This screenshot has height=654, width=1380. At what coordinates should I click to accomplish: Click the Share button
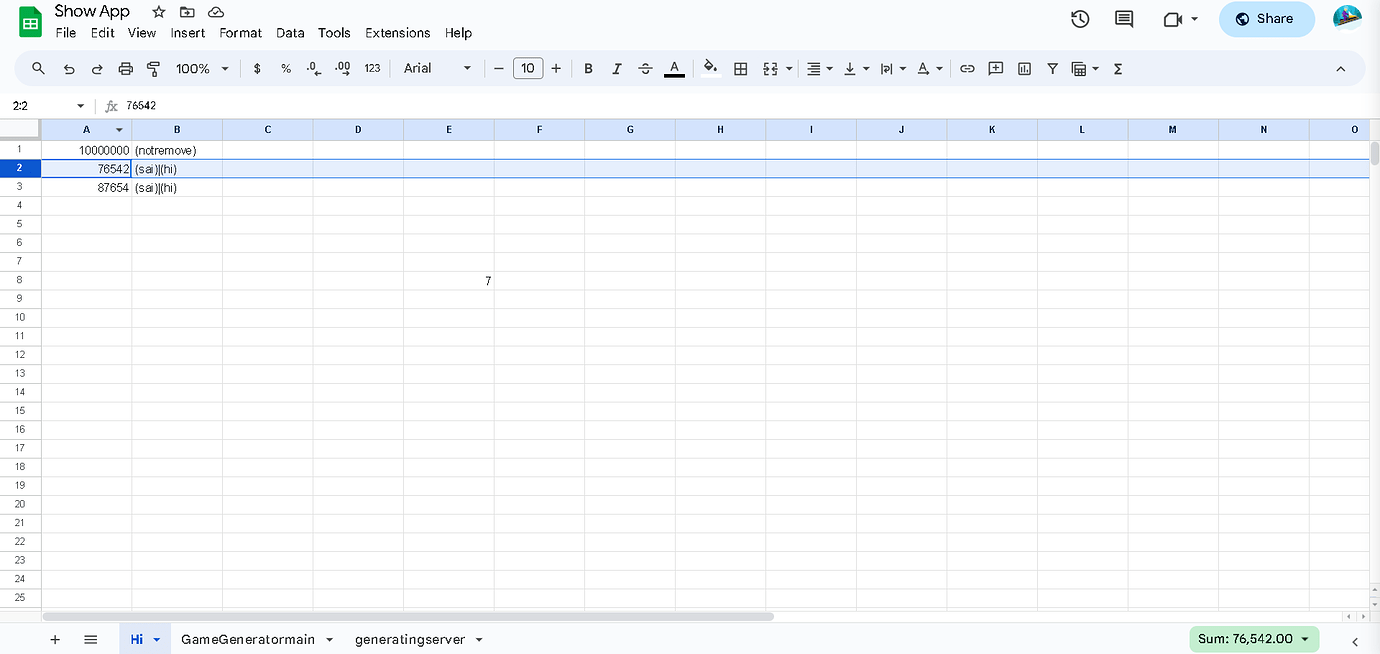click(1266, 19)
